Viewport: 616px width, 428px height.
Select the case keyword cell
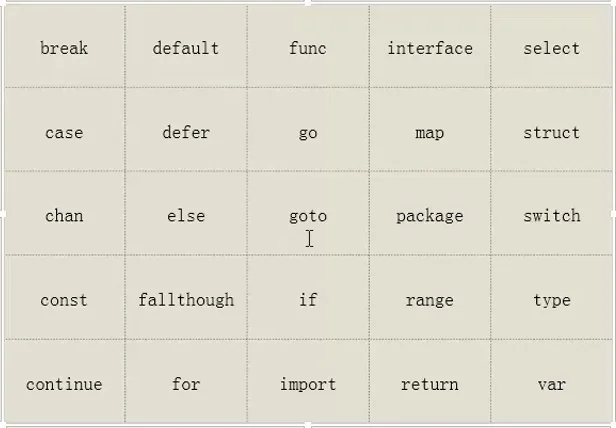coord(64,129)
